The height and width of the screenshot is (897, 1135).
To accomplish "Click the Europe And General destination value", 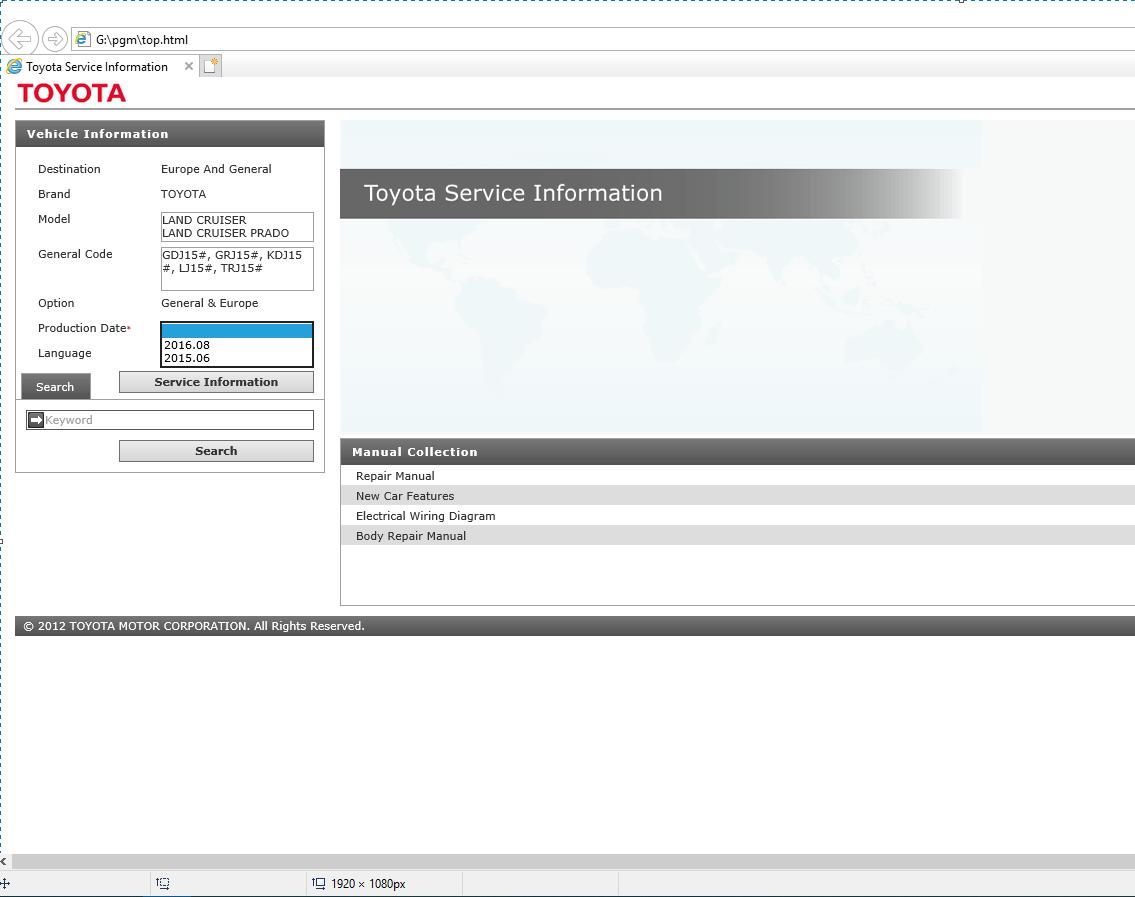I will pyautogui.click(x=216, y=169).
